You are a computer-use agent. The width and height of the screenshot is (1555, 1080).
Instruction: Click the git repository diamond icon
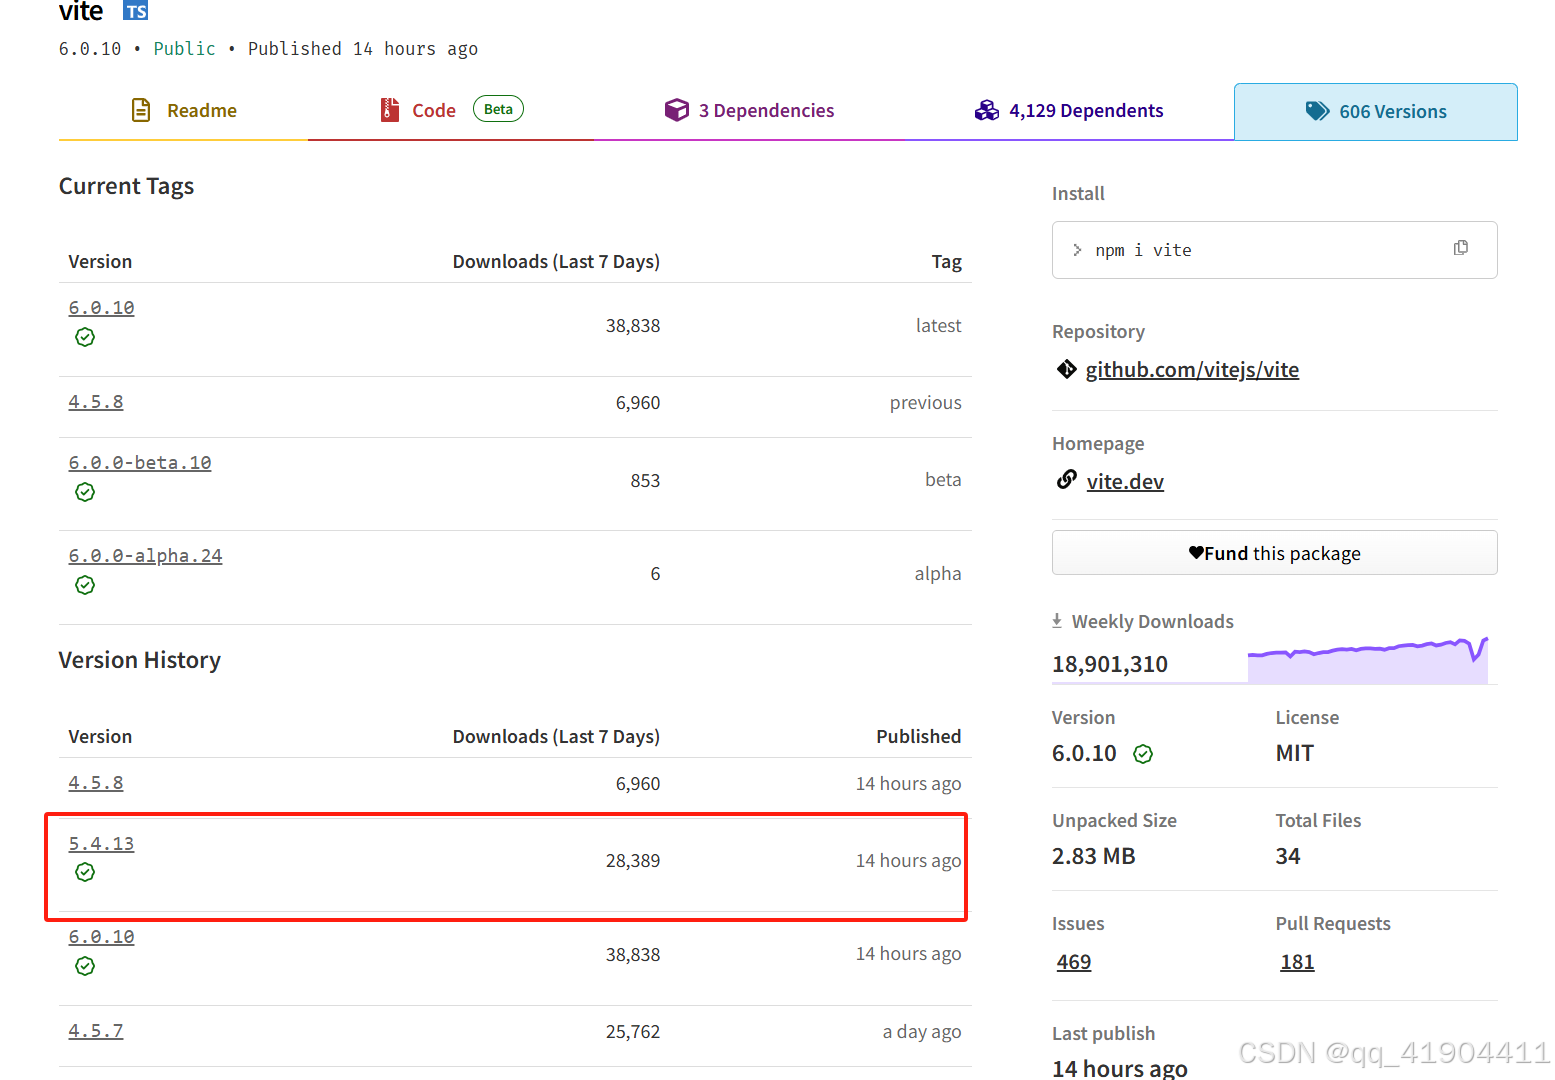click(x=1066, y=369)
